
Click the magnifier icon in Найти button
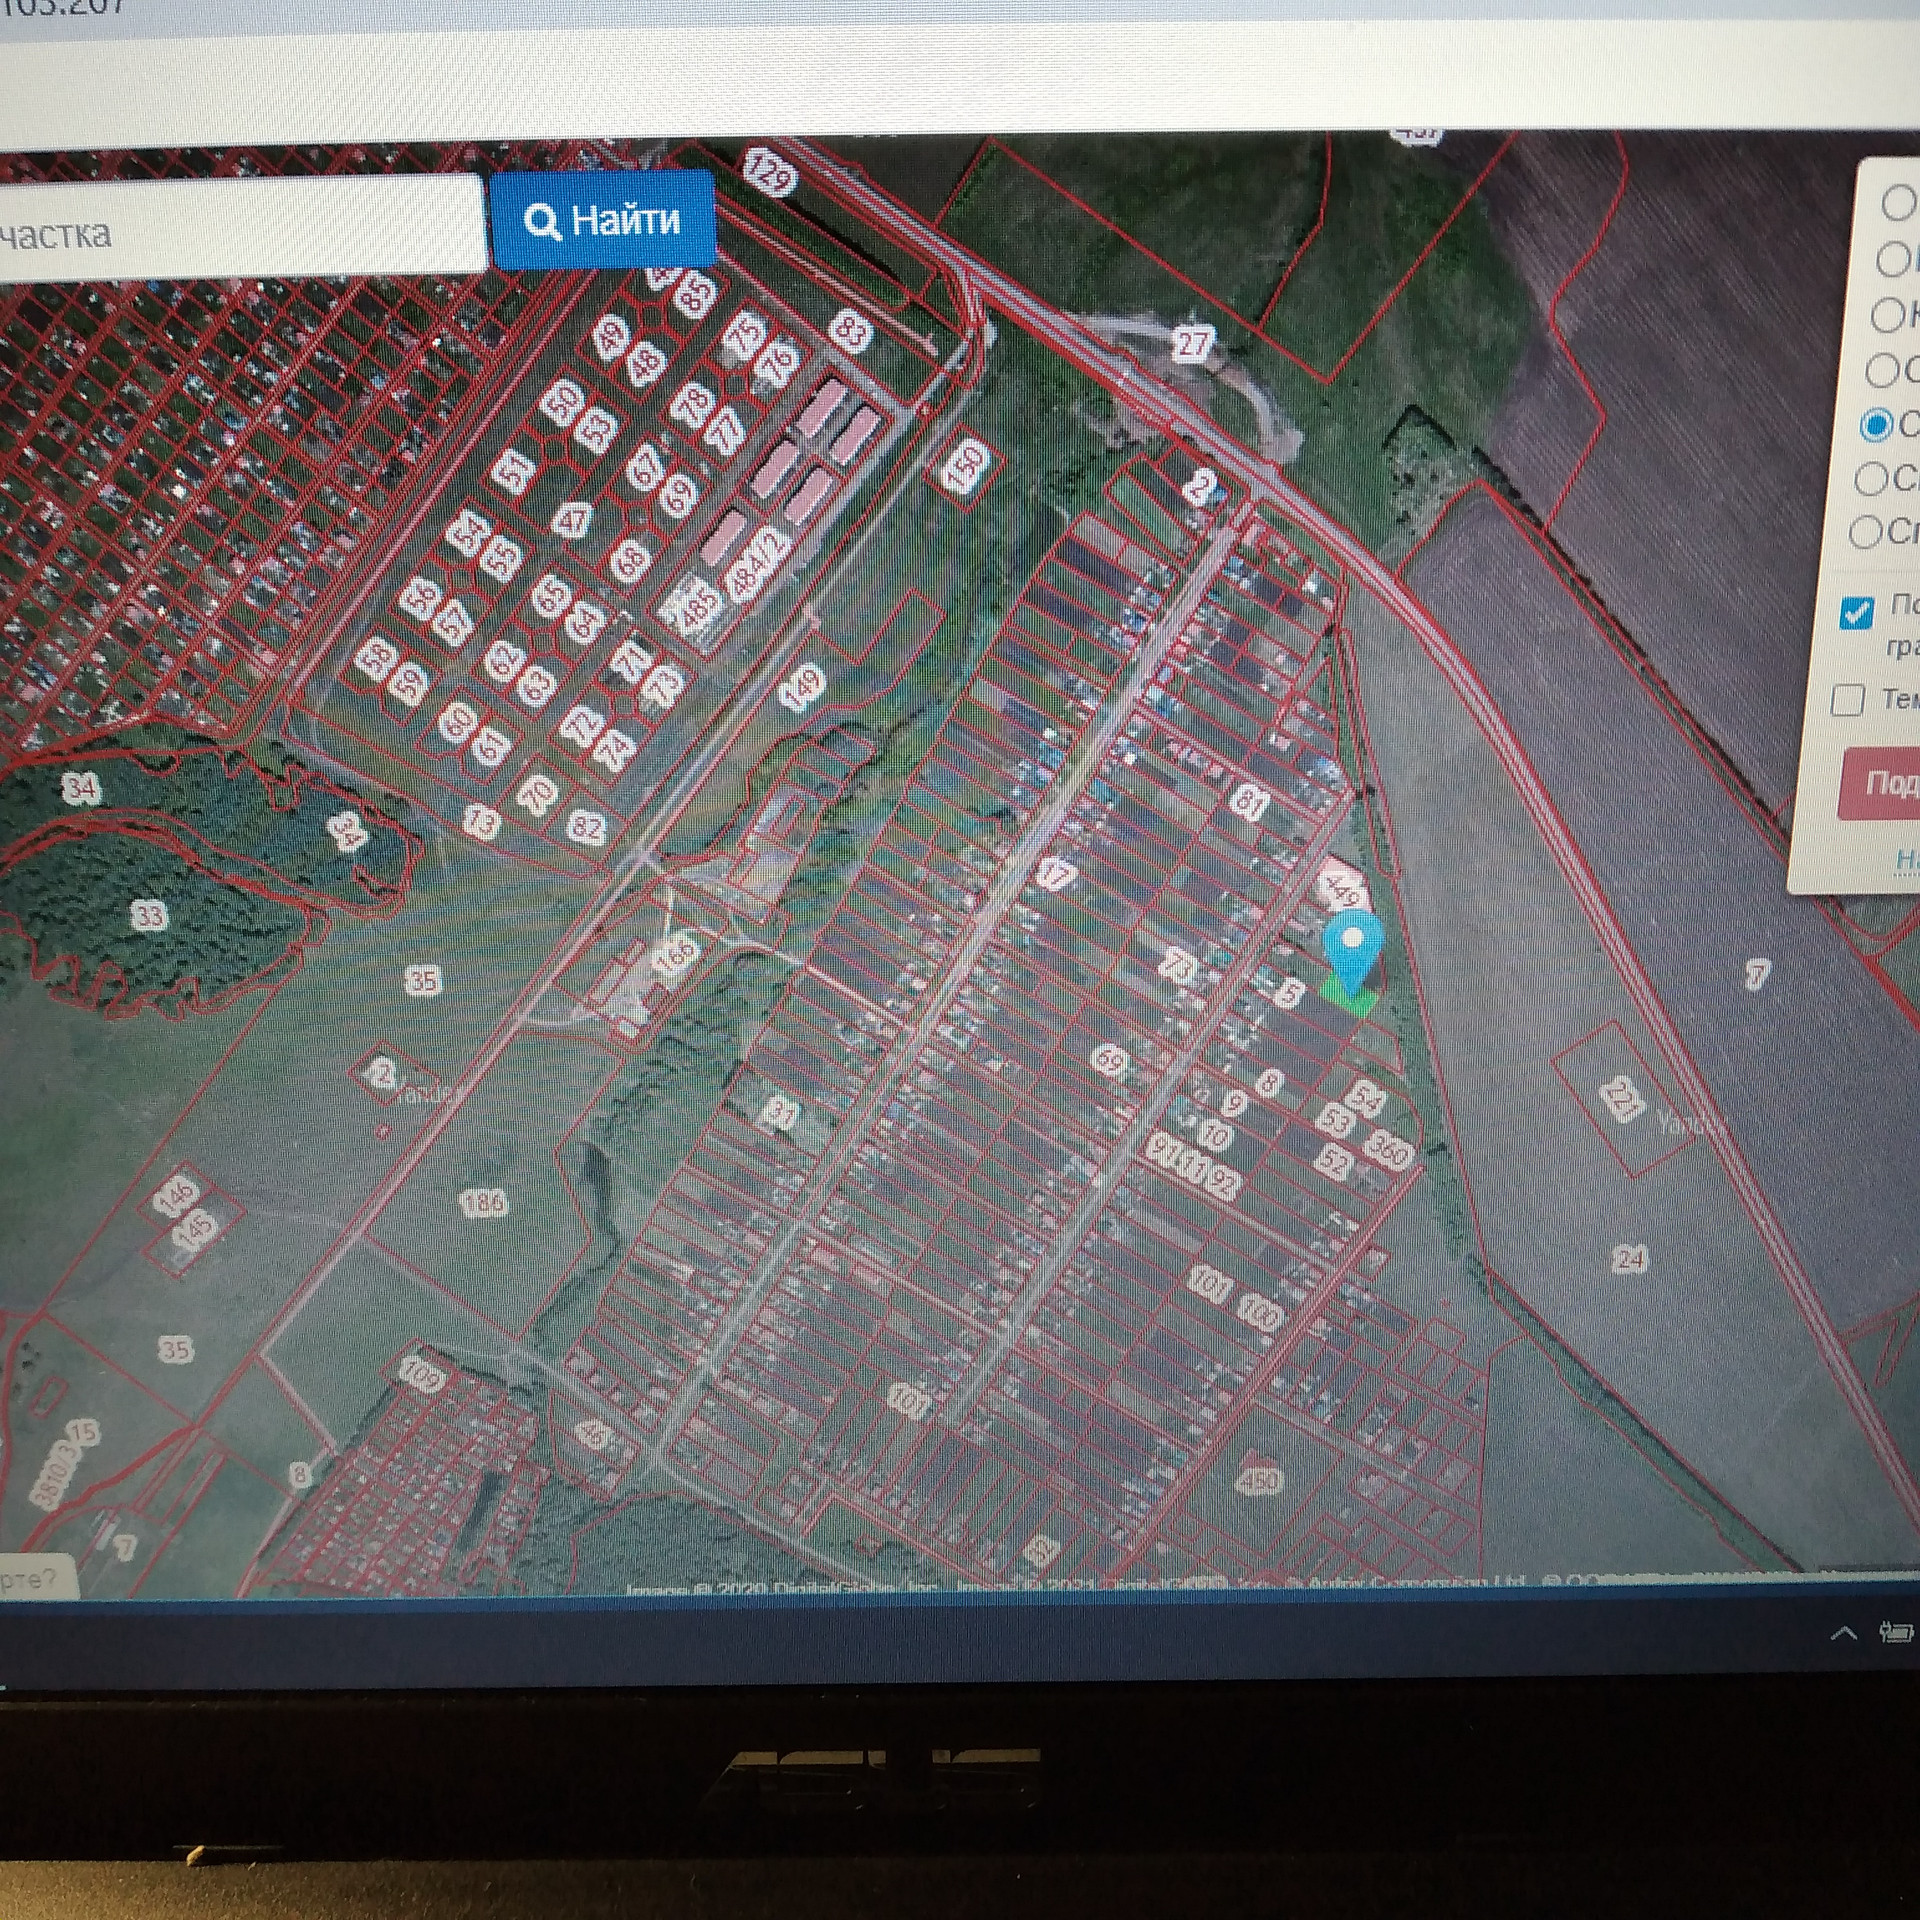[x=542, y=221]
